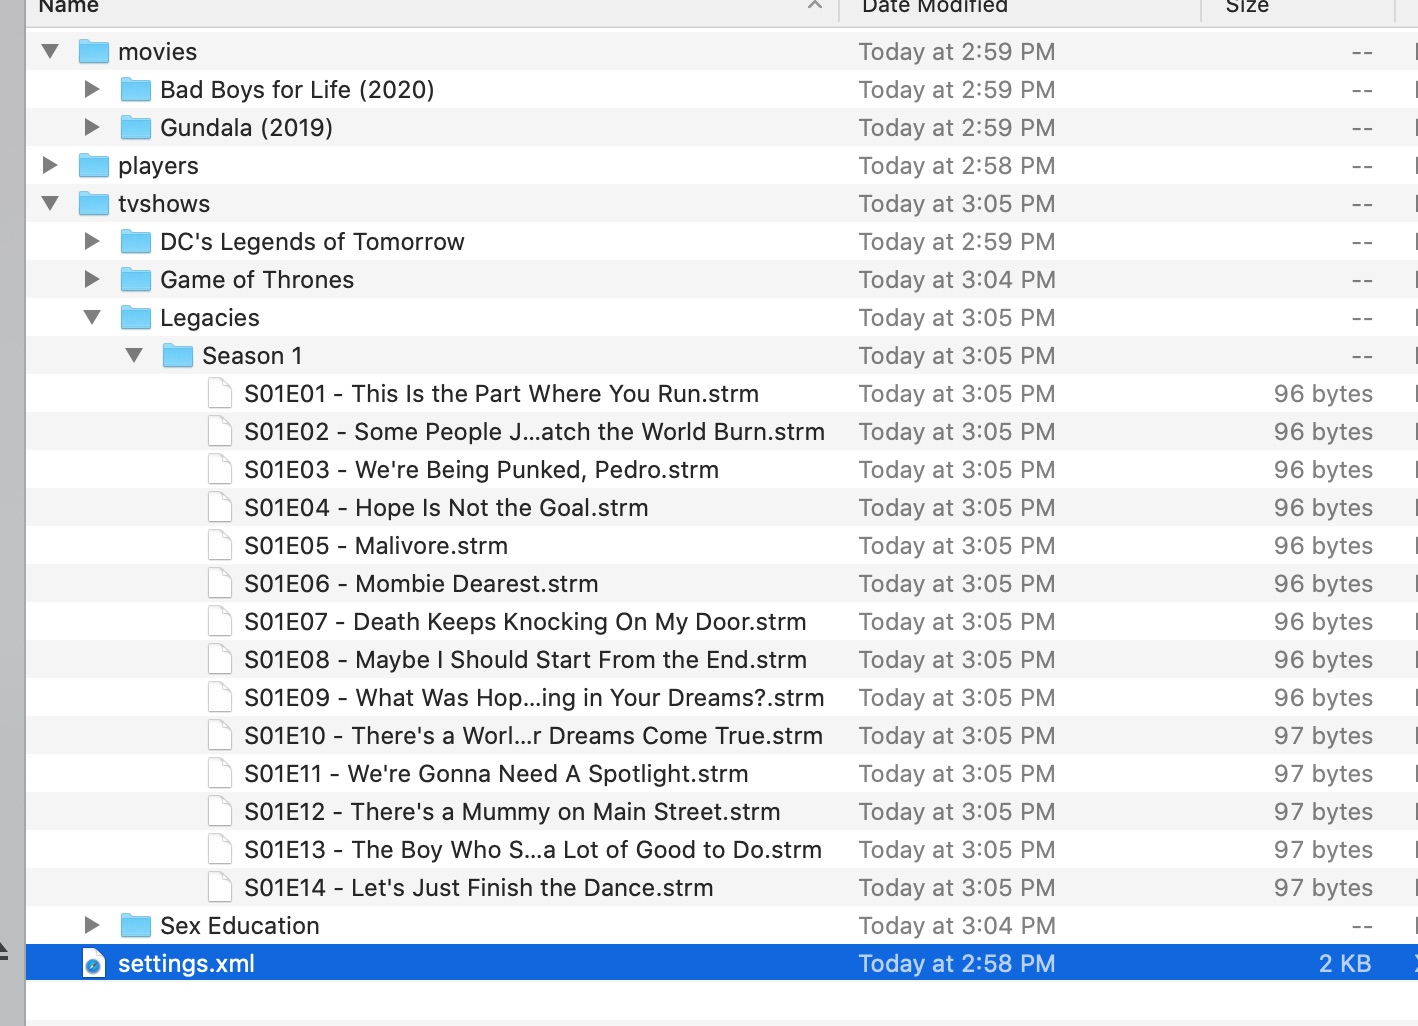Click the 'Sex Education' folder name
The height and width of the screenshot is (1026, 1418).
click(x=240, y=925)
